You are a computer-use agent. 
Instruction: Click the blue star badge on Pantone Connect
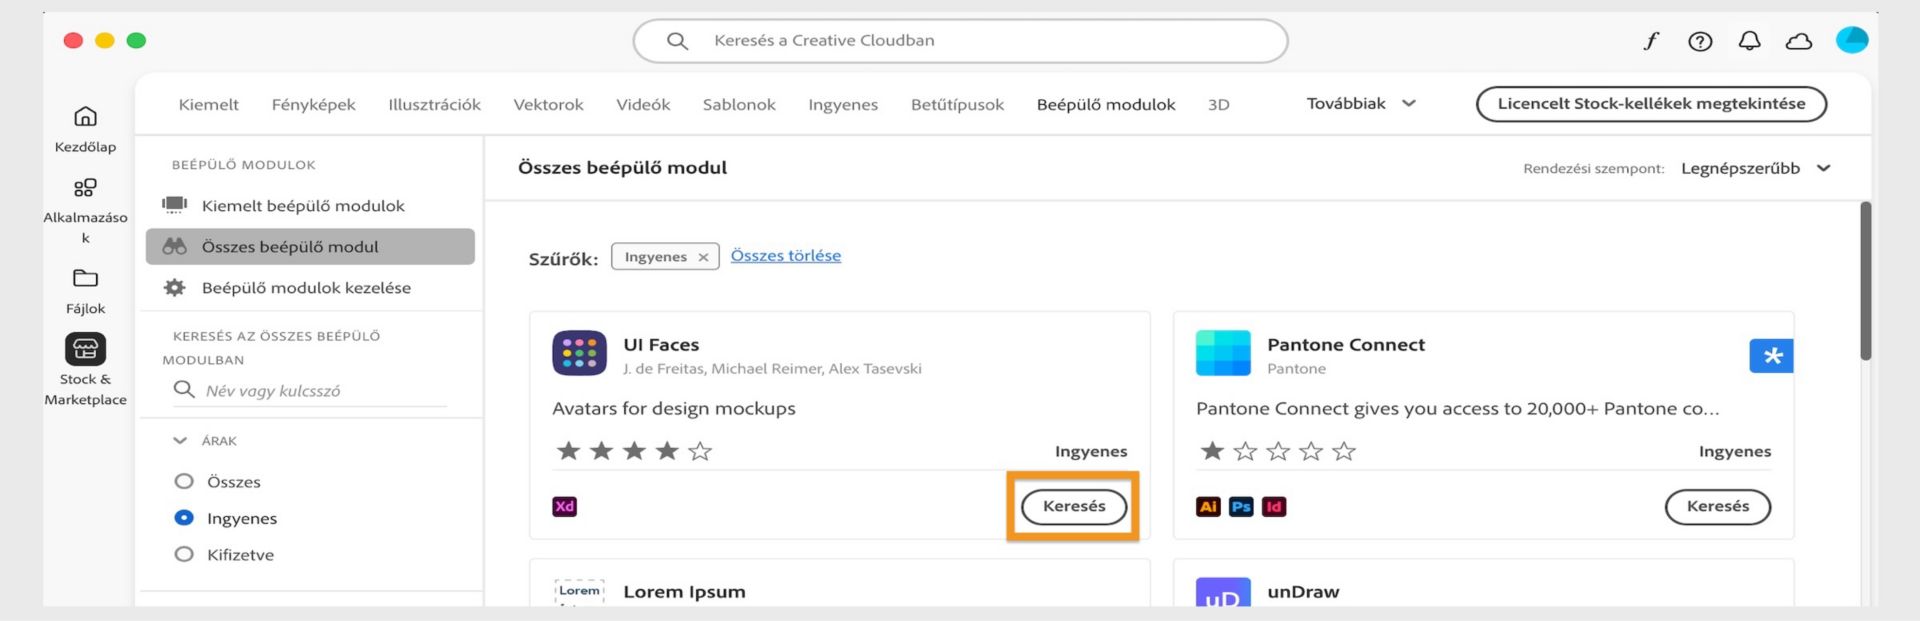tap(1771, 356)
